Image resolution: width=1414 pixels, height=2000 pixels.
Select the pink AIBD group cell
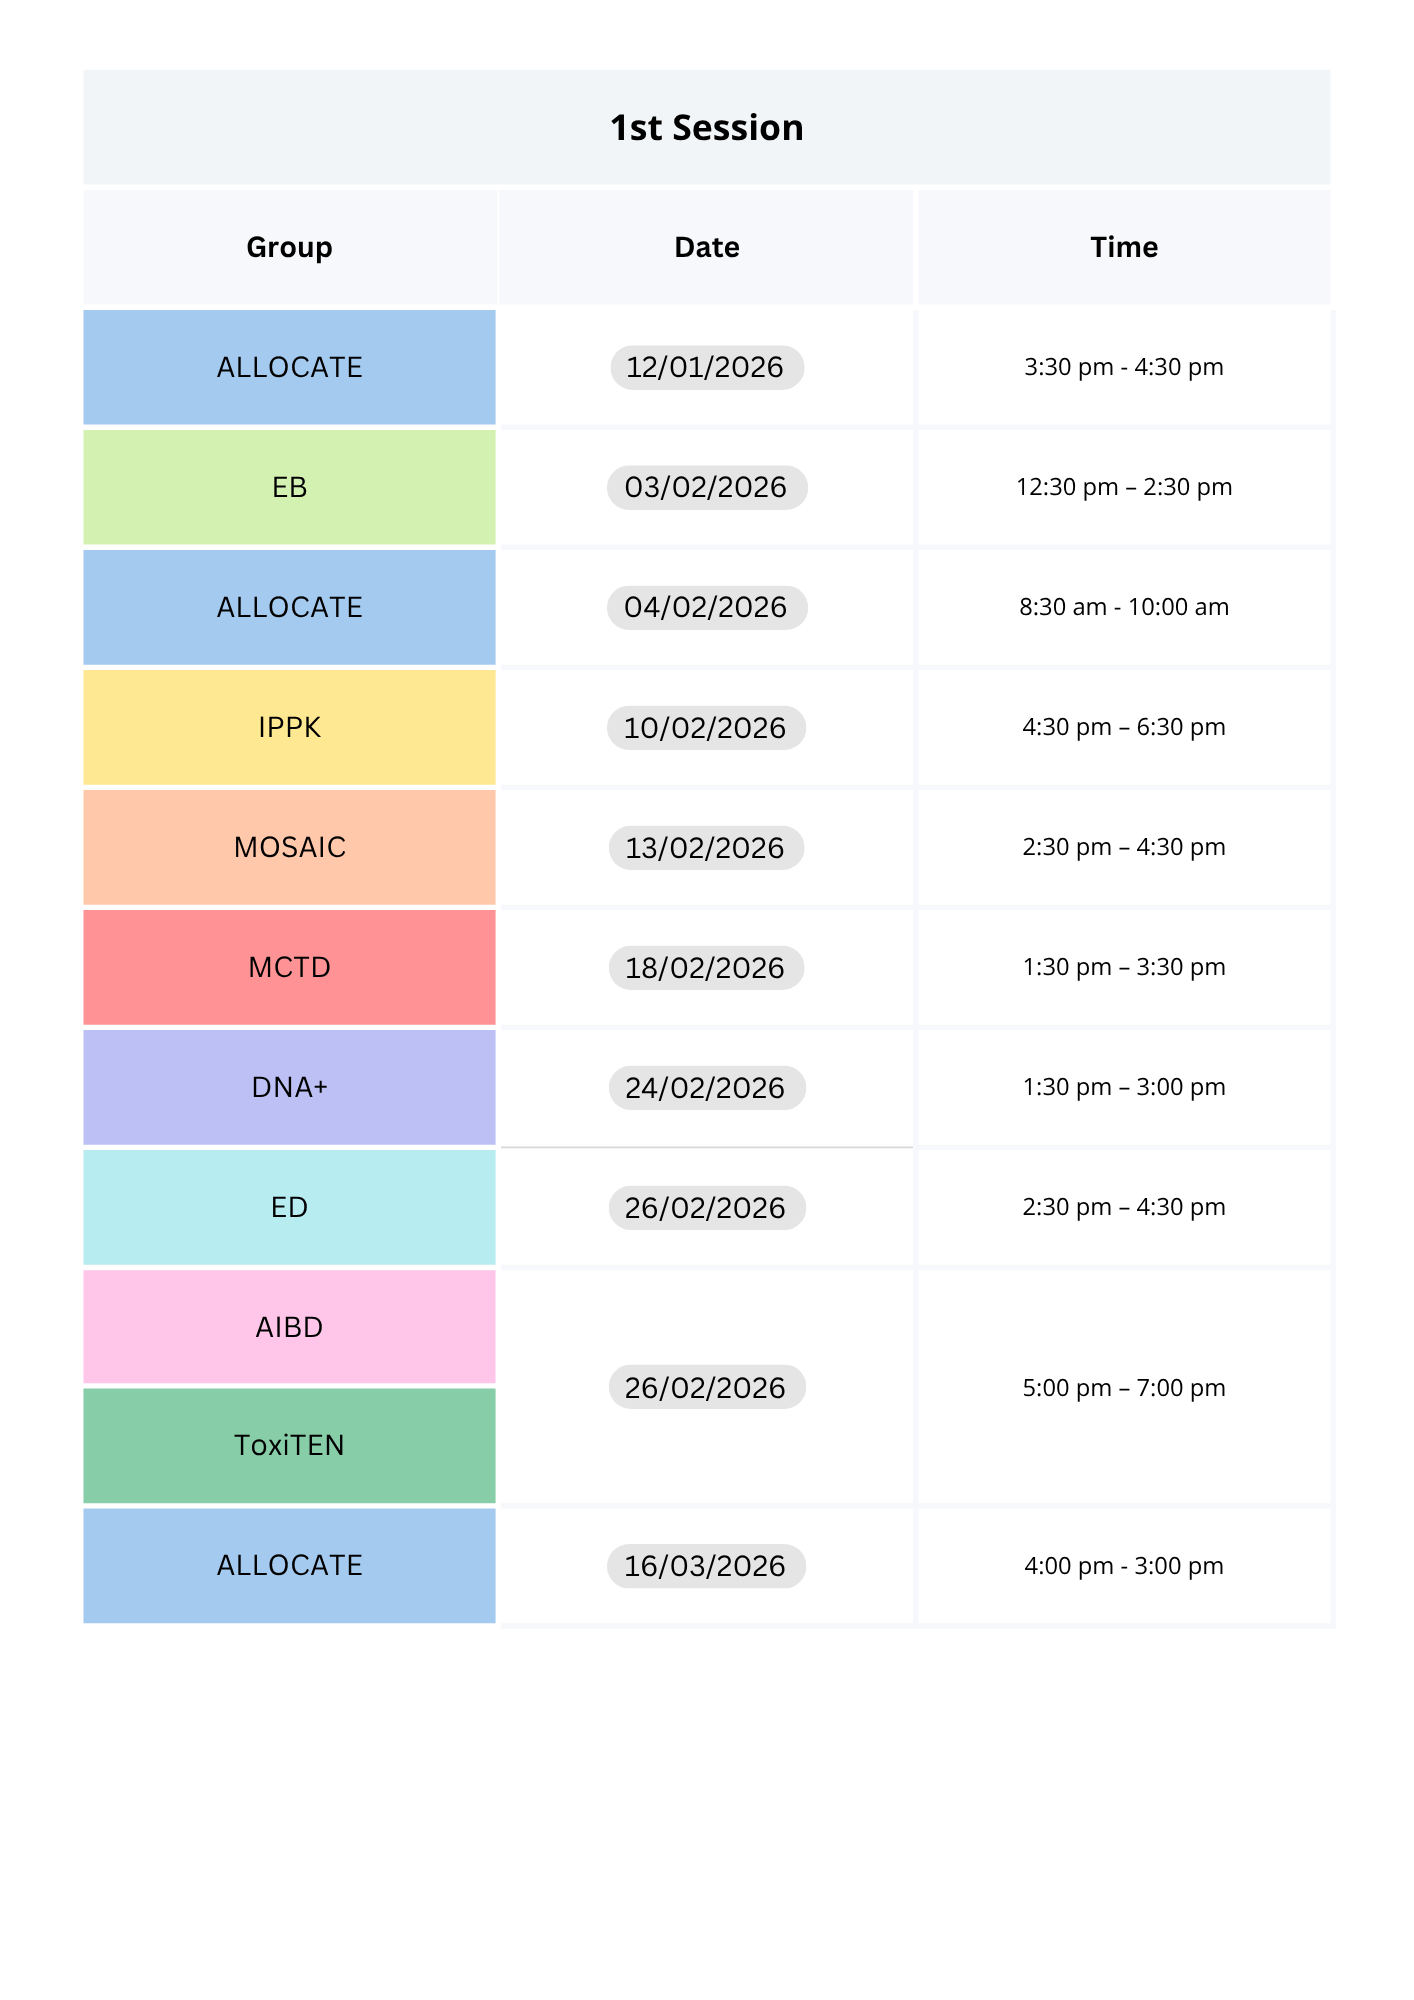pos(289,1327)
